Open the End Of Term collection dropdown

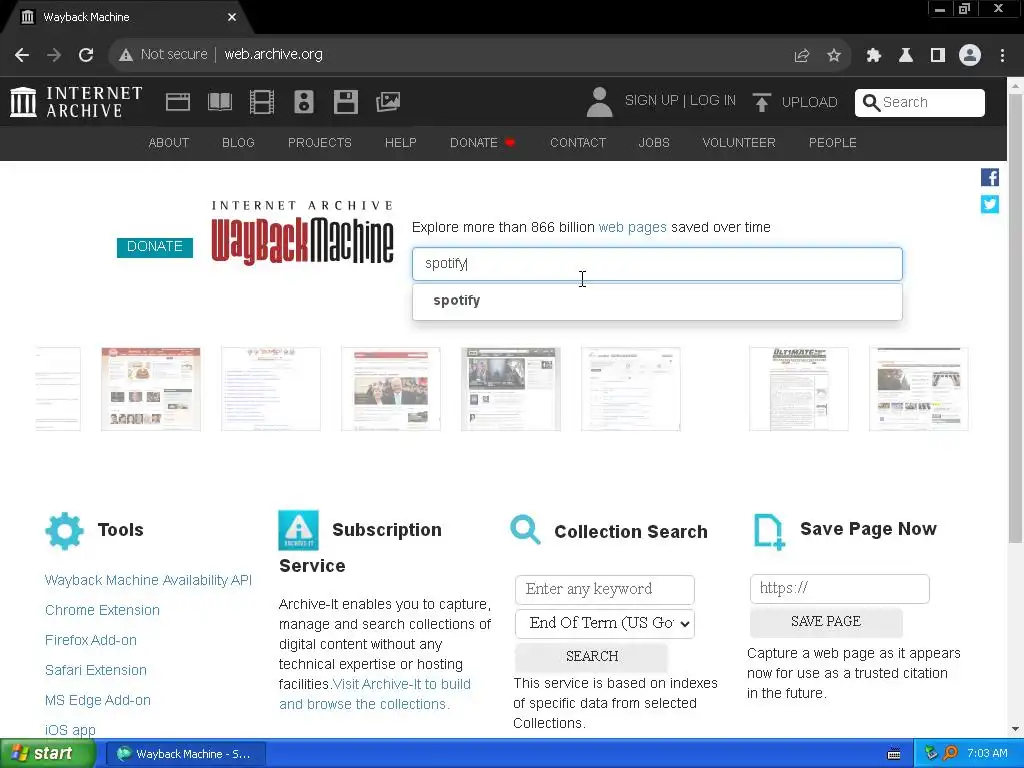[605, 623]
